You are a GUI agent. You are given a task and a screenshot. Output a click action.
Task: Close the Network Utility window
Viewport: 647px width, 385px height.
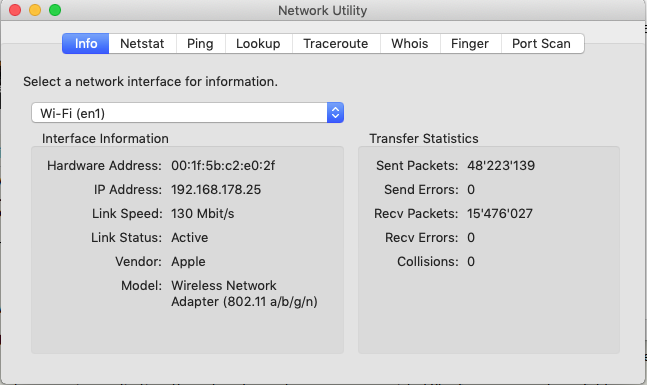point(15,10)
